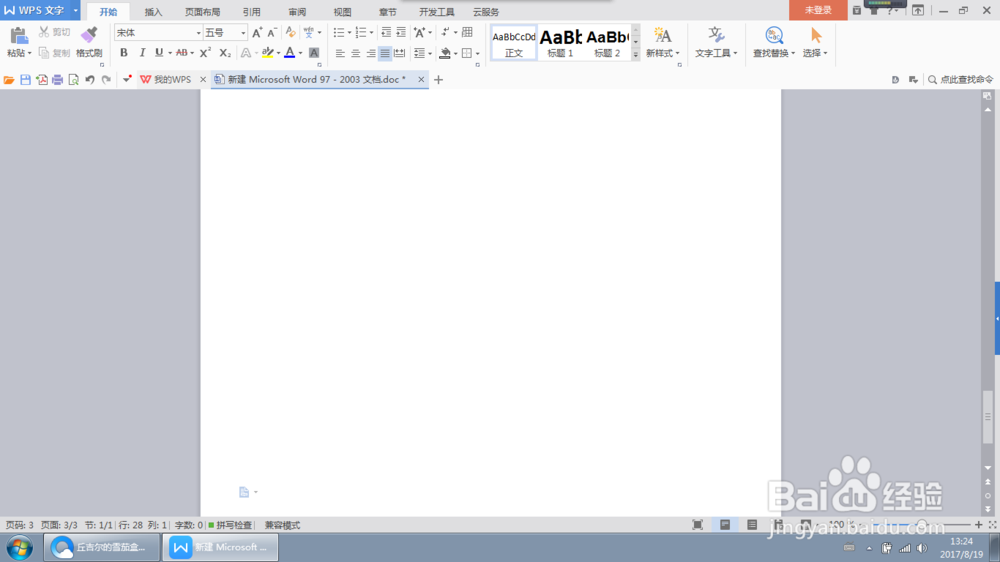Screen dimensions: 1000x562
Task: Click the vertical scrollbar thumb
Action: pos(987,417)
